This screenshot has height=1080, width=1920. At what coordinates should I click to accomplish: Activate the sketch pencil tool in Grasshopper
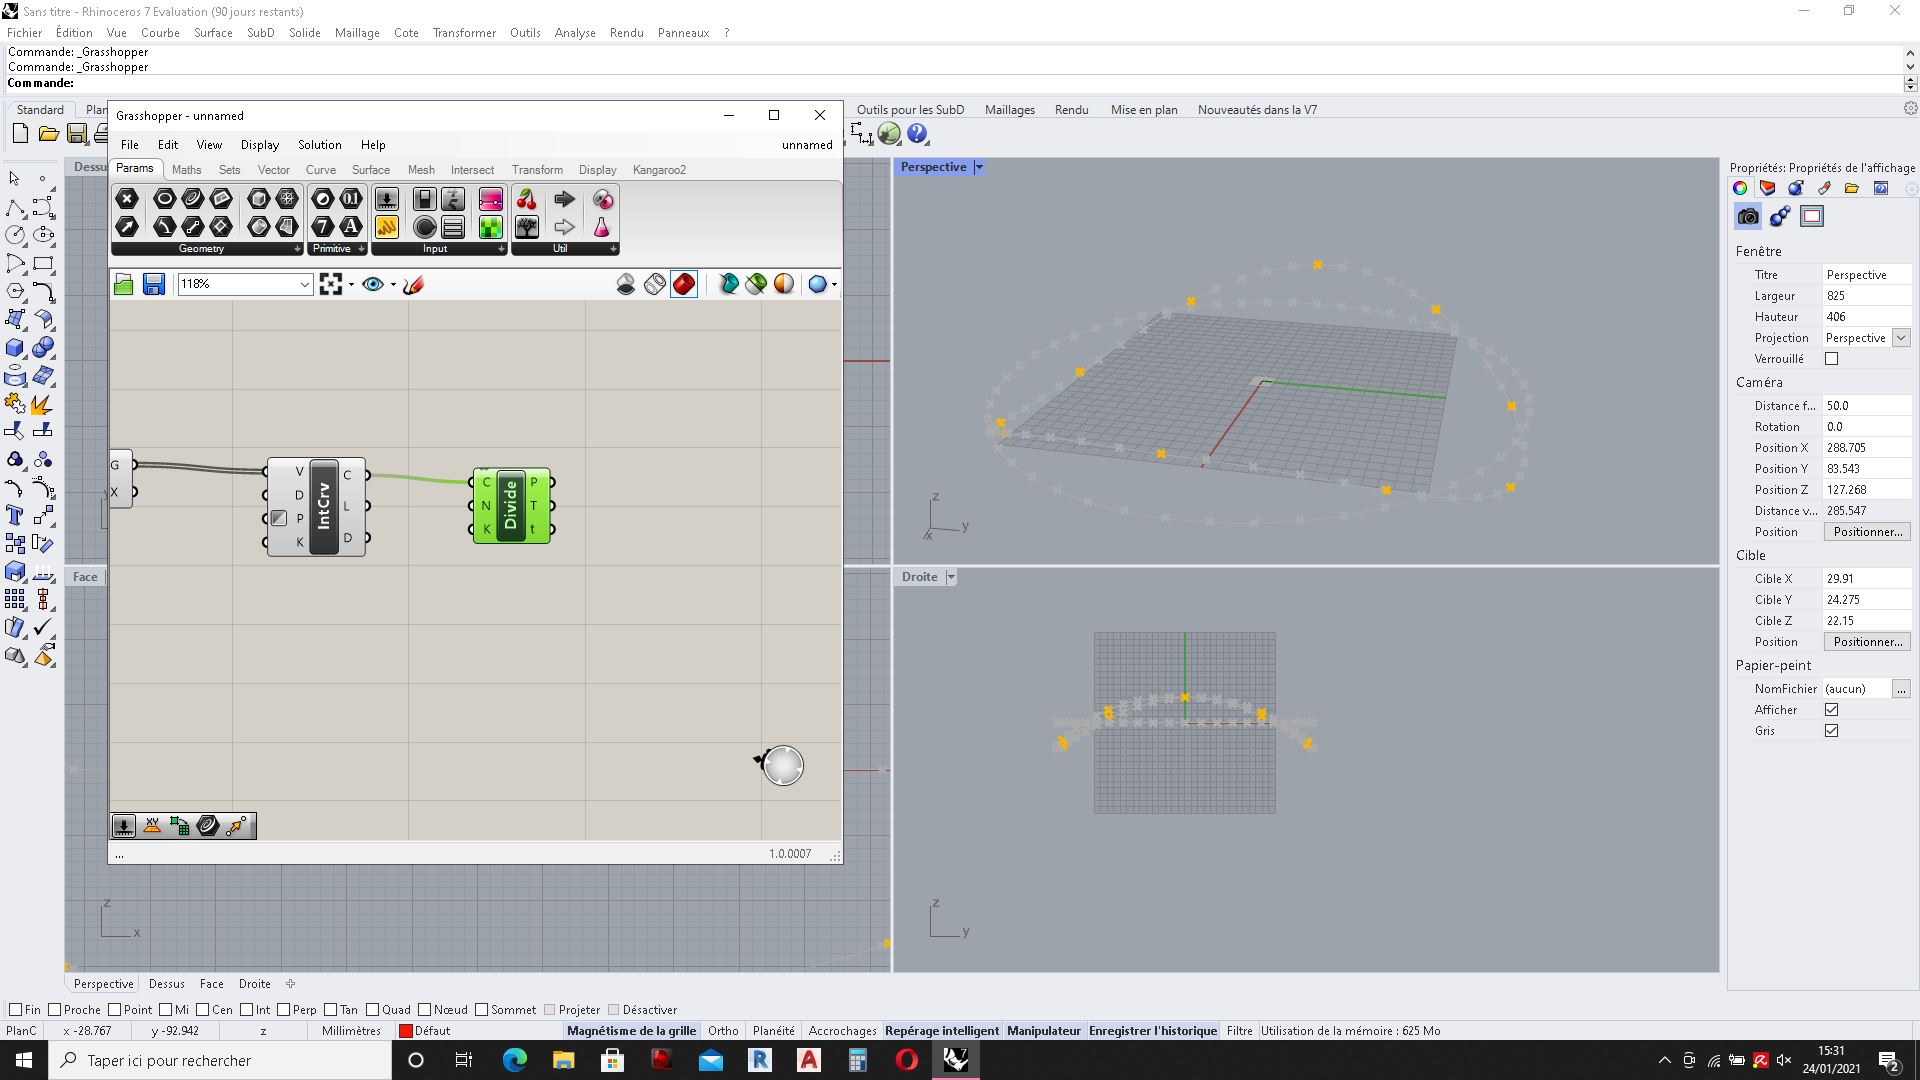[x=413, y=285]
